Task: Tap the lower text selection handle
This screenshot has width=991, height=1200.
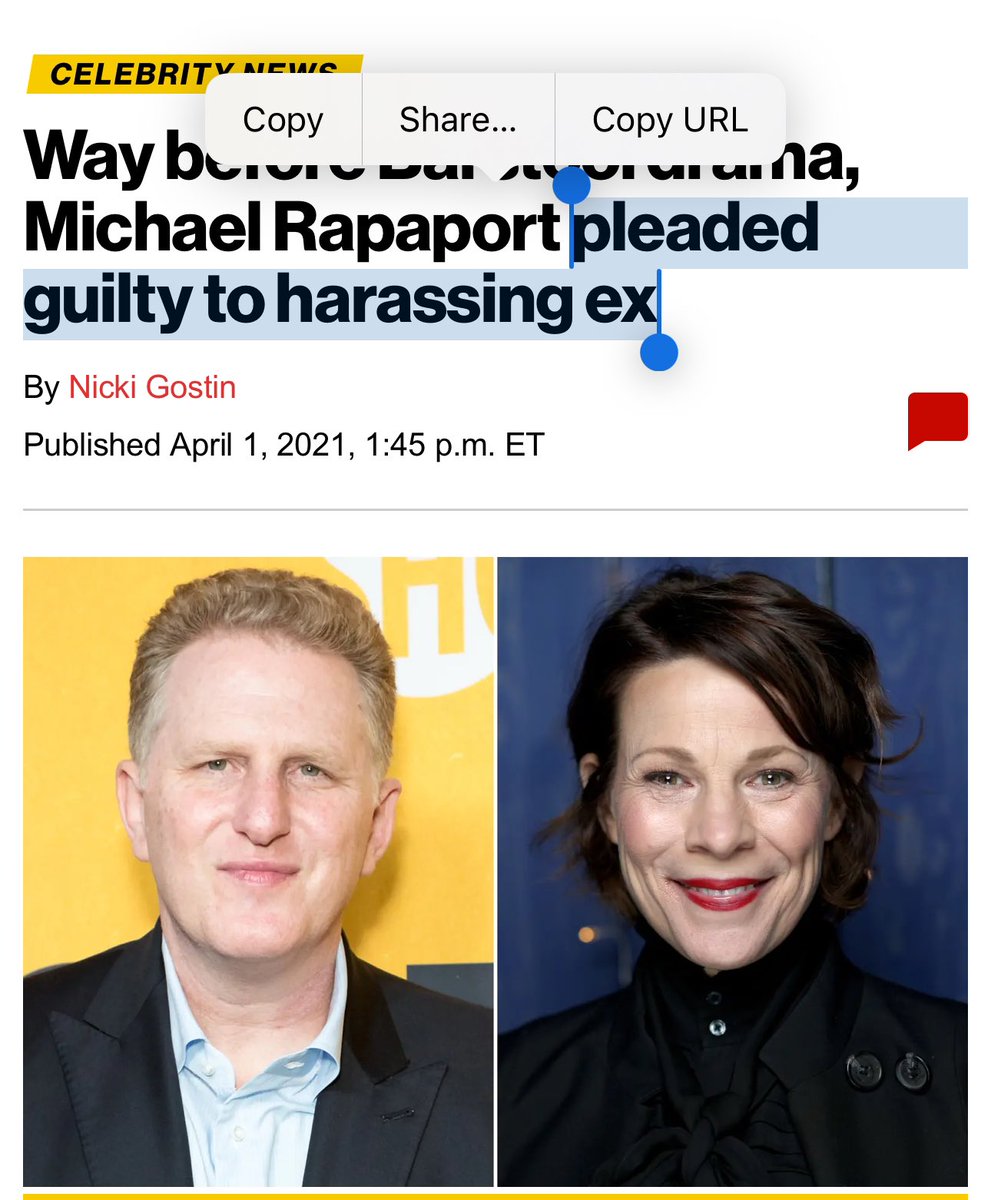Action: (x=658, y=352)
